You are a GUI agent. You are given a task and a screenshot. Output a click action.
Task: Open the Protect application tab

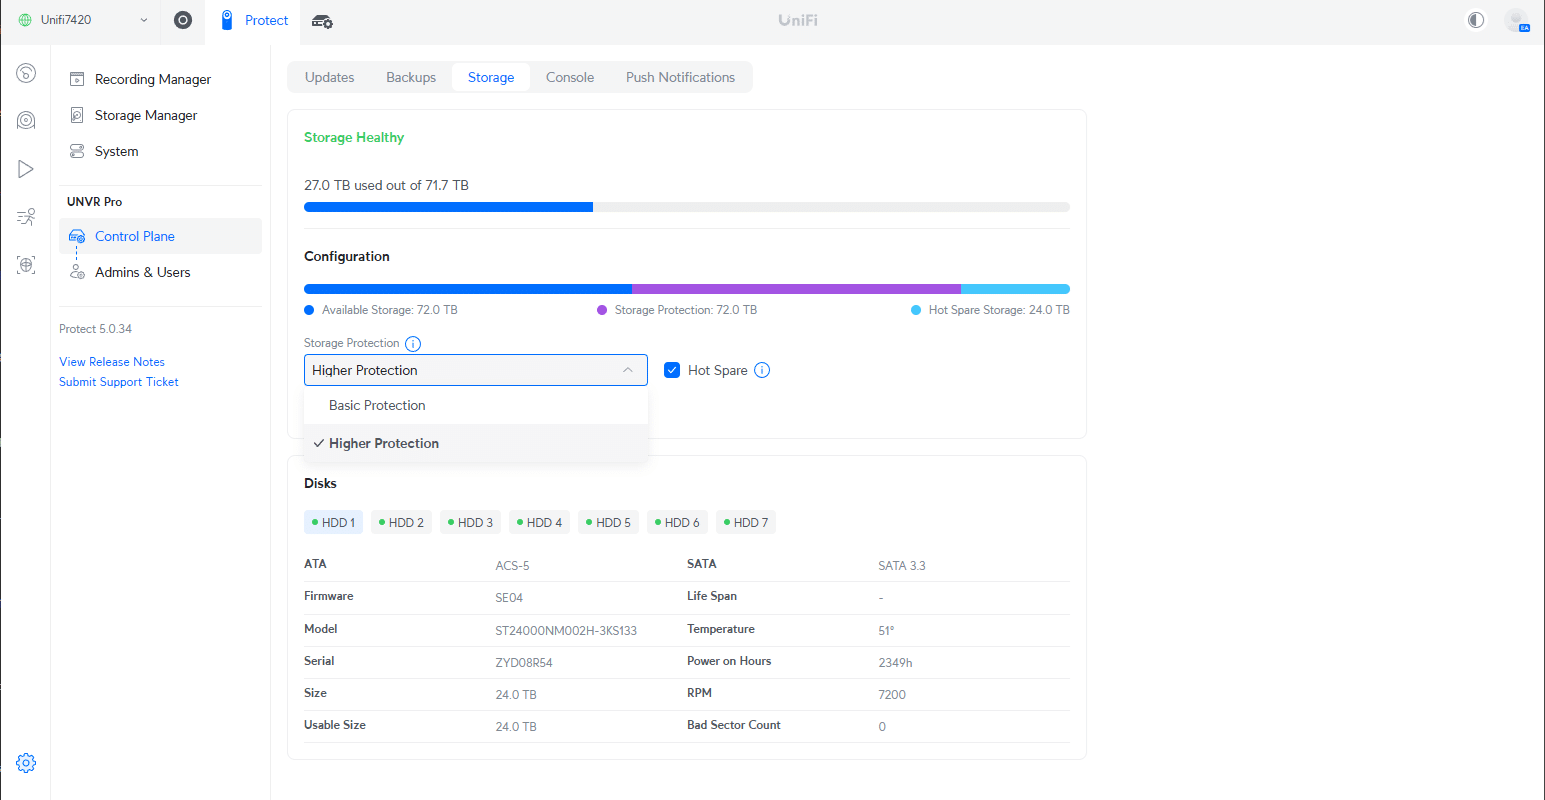[254, 20]
